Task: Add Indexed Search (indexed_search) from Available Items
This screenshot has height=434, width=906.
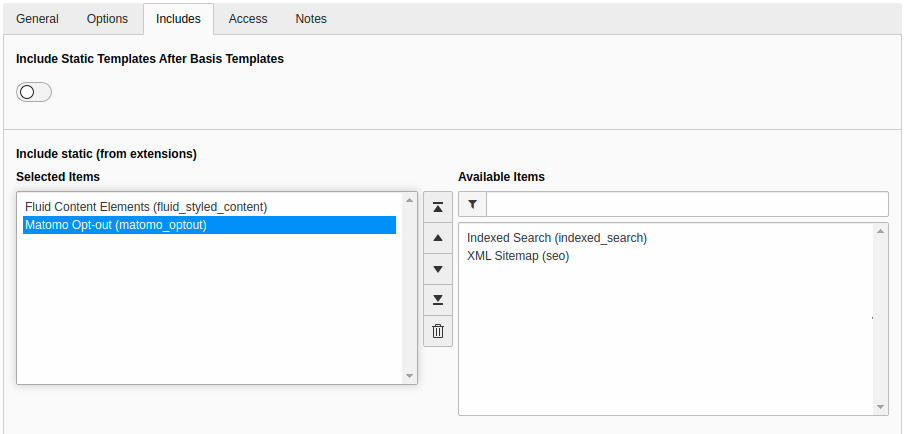Action: 668,238
